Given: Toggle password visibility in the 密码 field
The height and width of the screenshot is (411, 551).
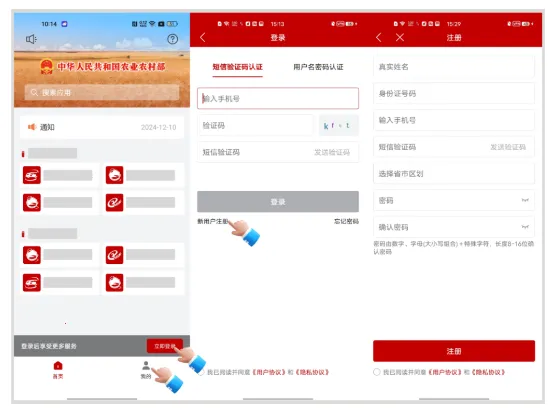Looking at the screenshot, I should (x=525, y=200).
